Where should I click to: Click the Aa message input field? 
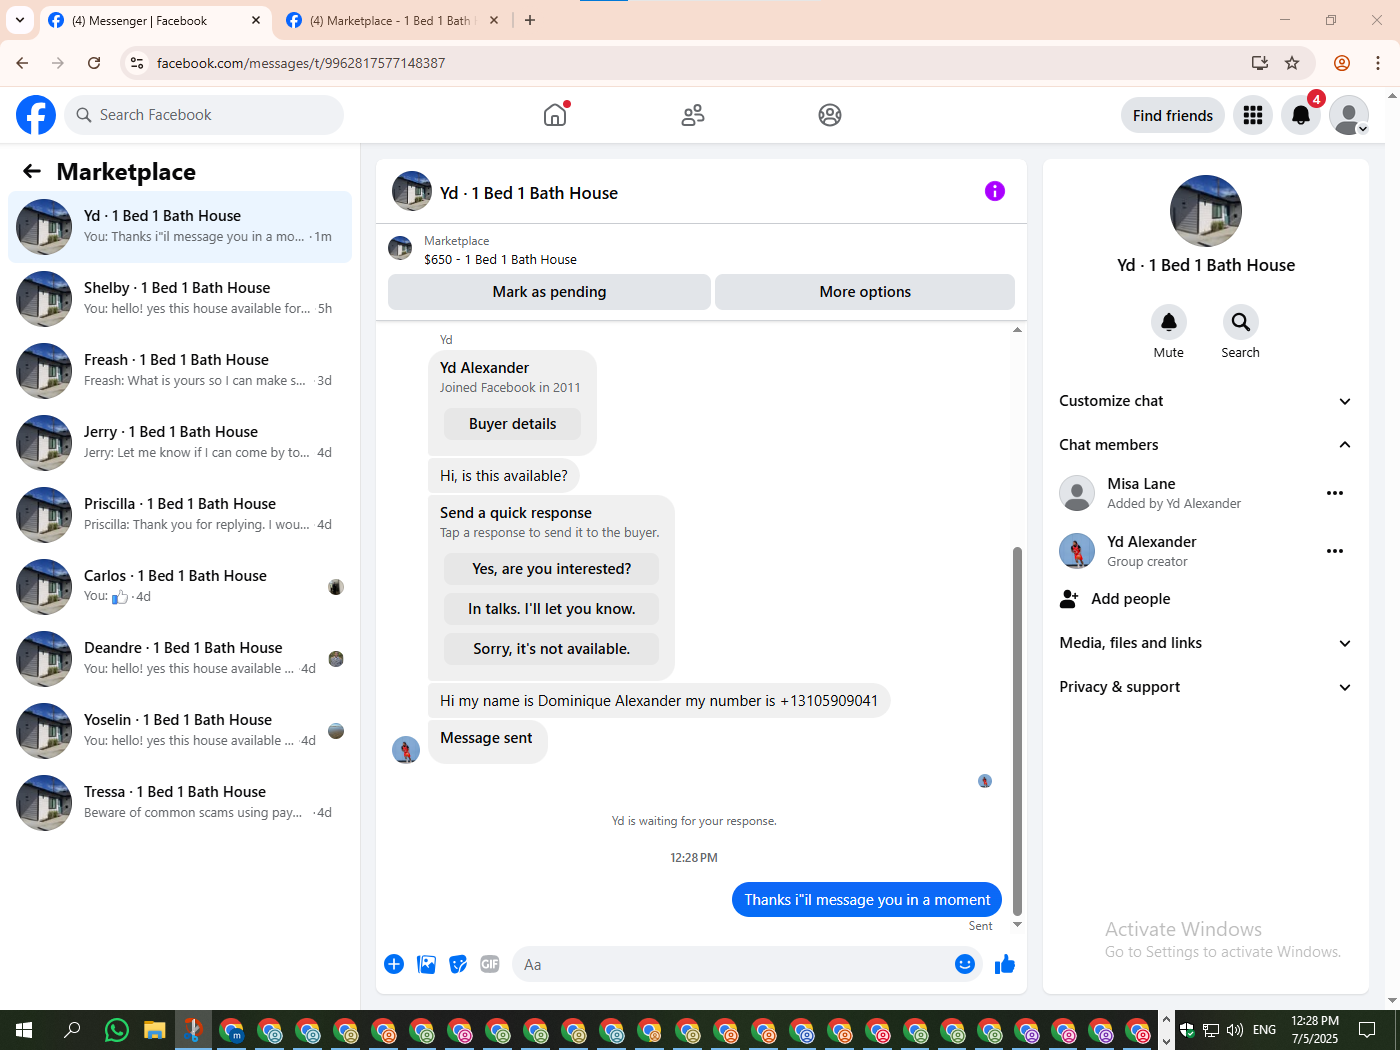pyautogui.click(x=735, y=964)
